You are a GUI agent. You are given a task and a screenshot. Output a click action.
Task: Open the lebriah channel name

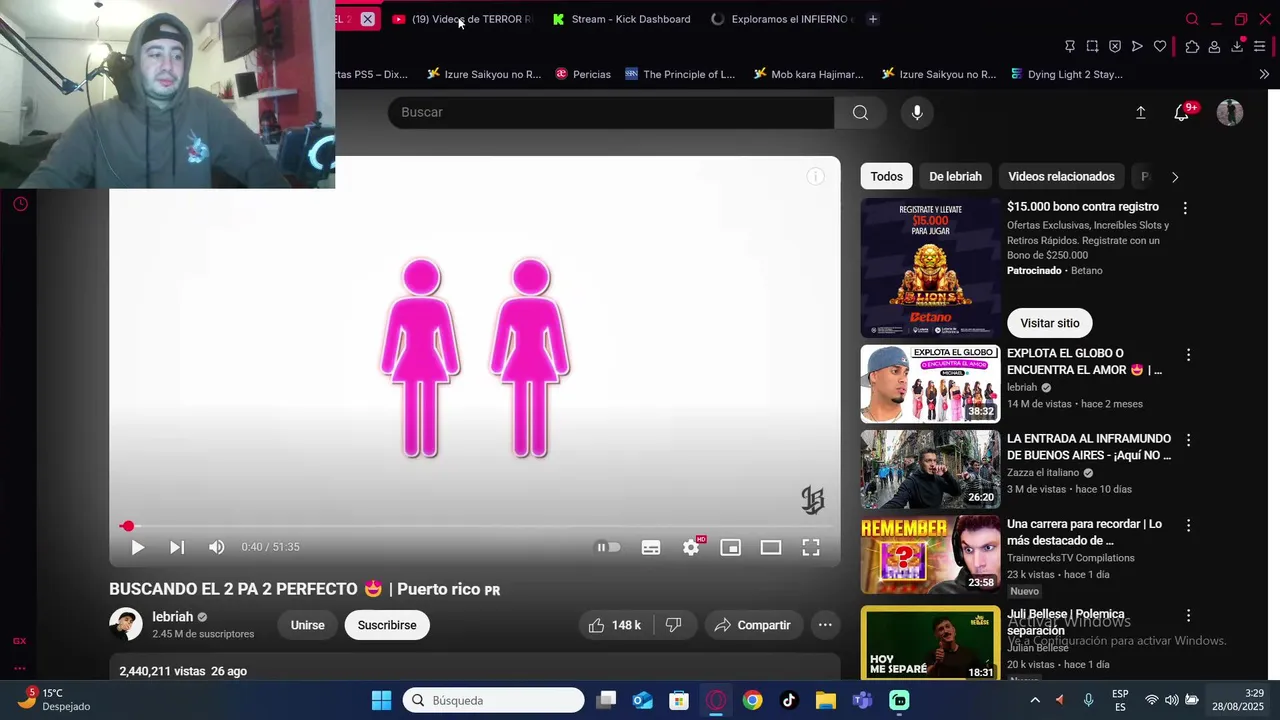(x=172, y=617)
